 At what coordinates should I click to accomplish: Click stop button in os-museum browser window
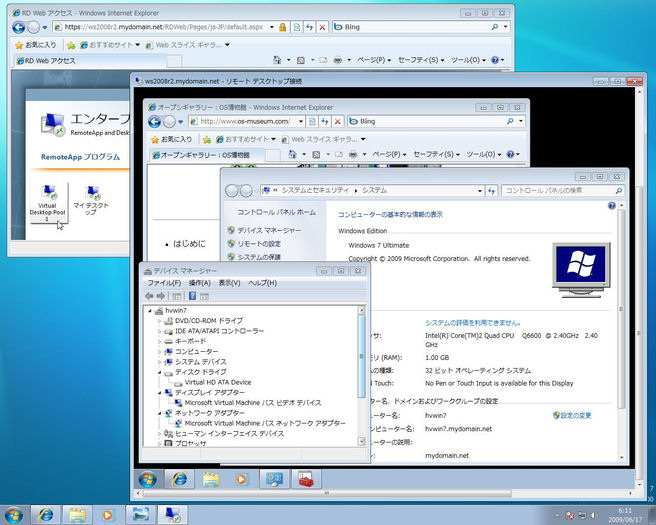pos(338,122)
